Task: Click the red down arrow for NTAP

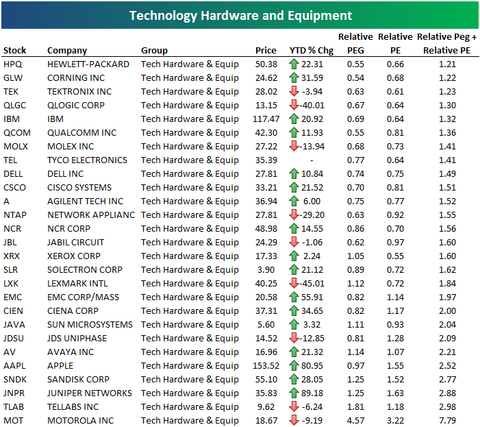Action: tap(294, 215)
